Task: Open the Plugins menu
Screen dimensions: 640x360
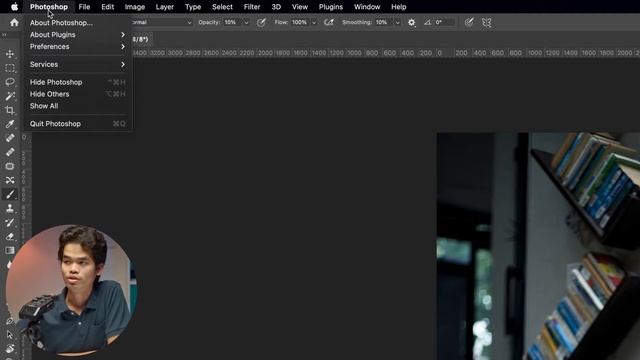Action: [x=331, y=7]
